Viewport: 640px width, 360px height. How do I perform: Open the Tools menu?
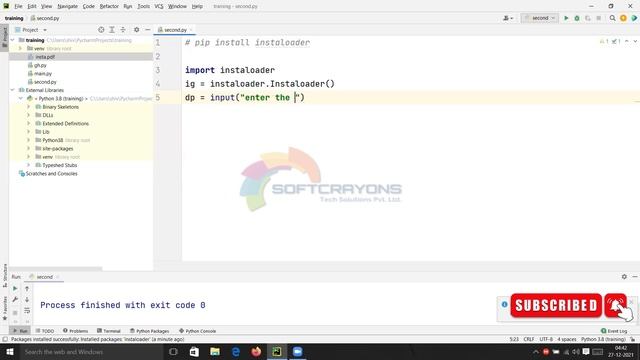(x=143, y=6)
